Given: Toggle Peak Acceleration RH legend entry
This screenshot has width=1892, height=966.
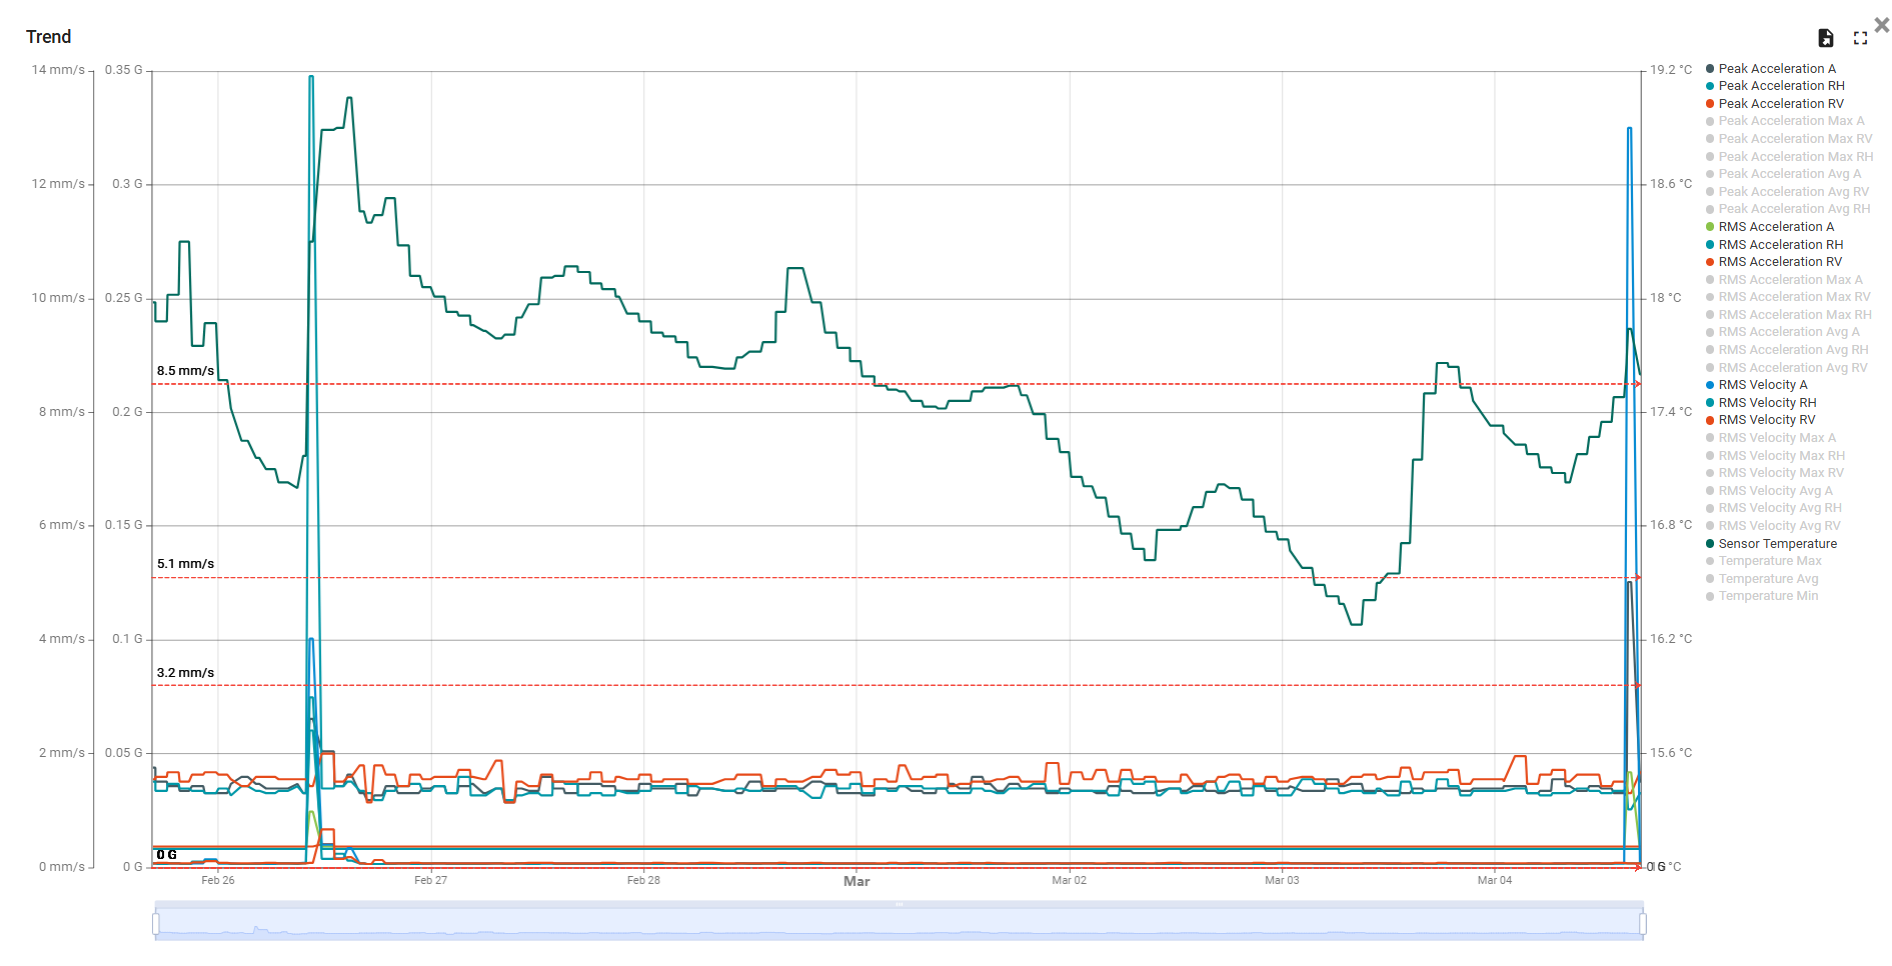Looking at the screenshot, I should pyautogui.click(x=1780, y=86).
